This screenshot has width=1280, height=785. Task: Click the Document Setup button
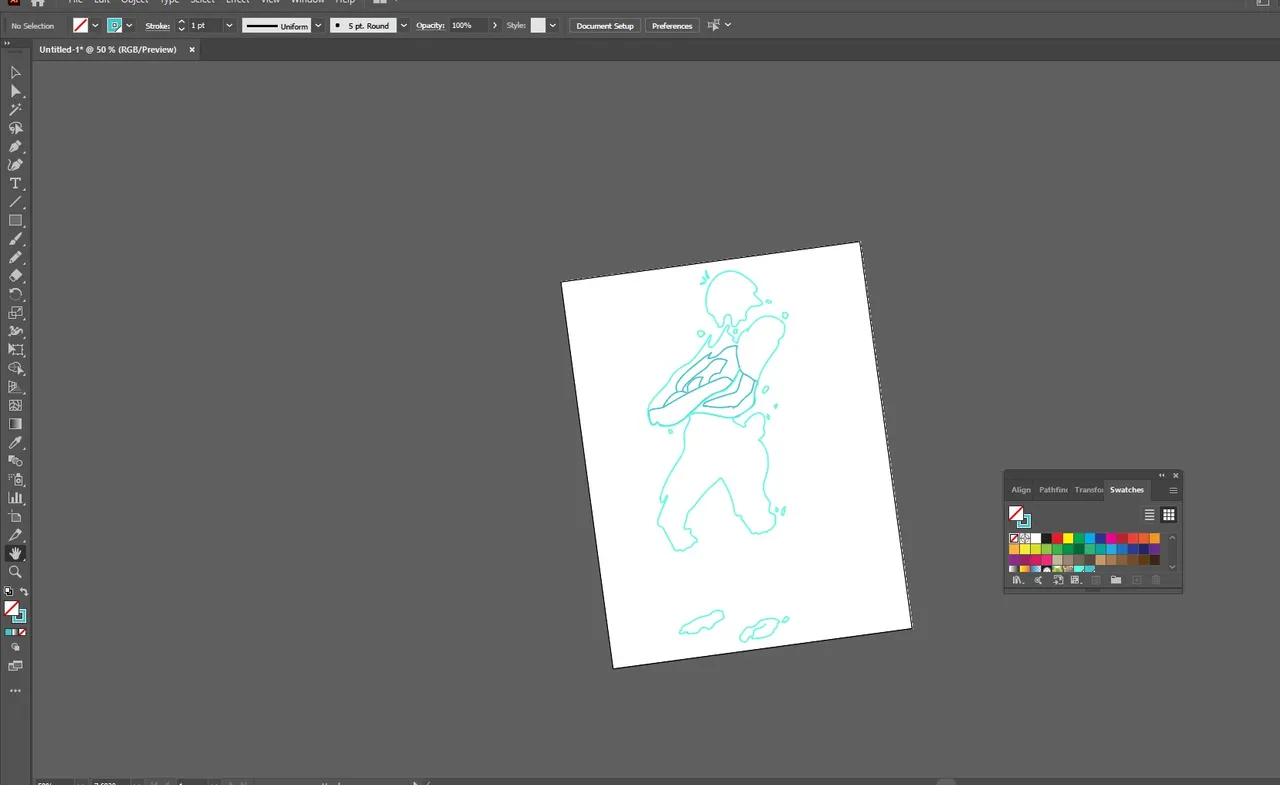point(605,25)
